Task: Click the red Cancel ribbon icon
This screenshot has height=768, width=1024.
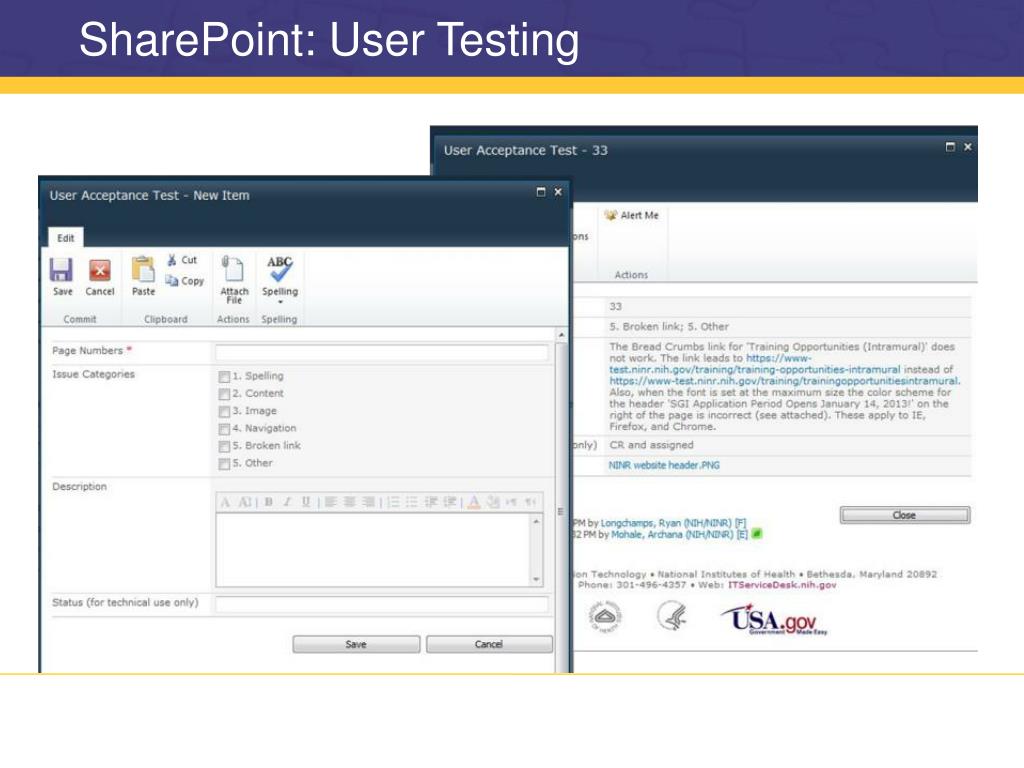Action: [x=100, y=270]
